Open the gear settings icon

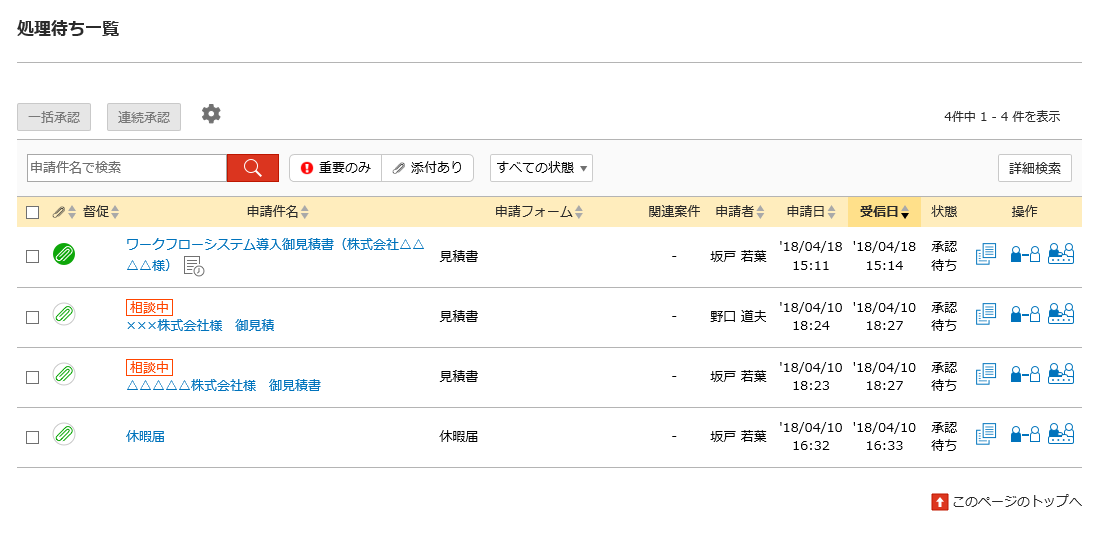[x=211, y=114]
